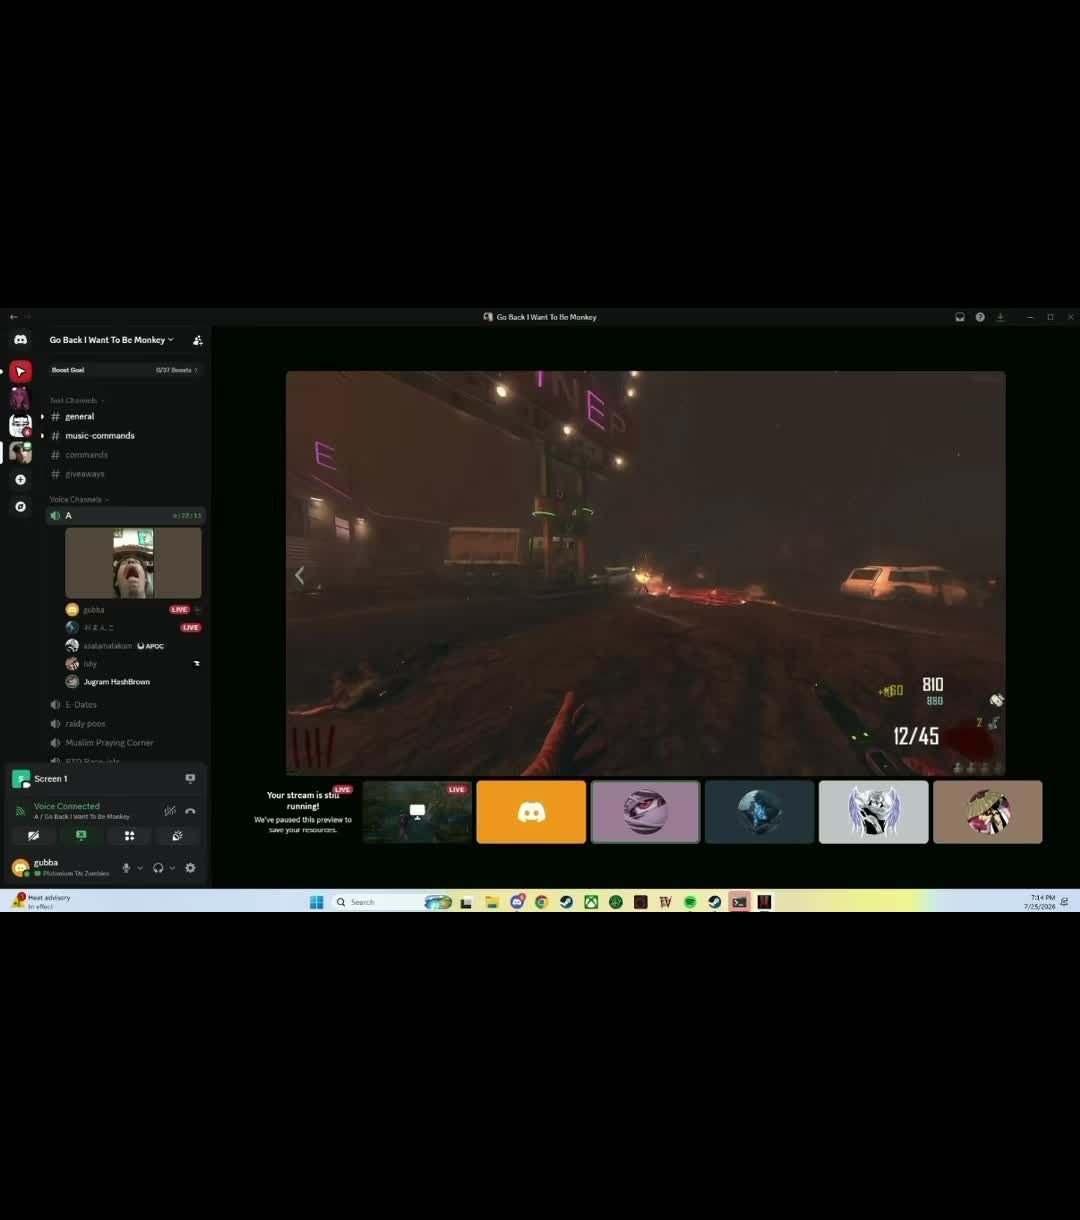Click the inbox icon in title bar

[x=960, y=317]
